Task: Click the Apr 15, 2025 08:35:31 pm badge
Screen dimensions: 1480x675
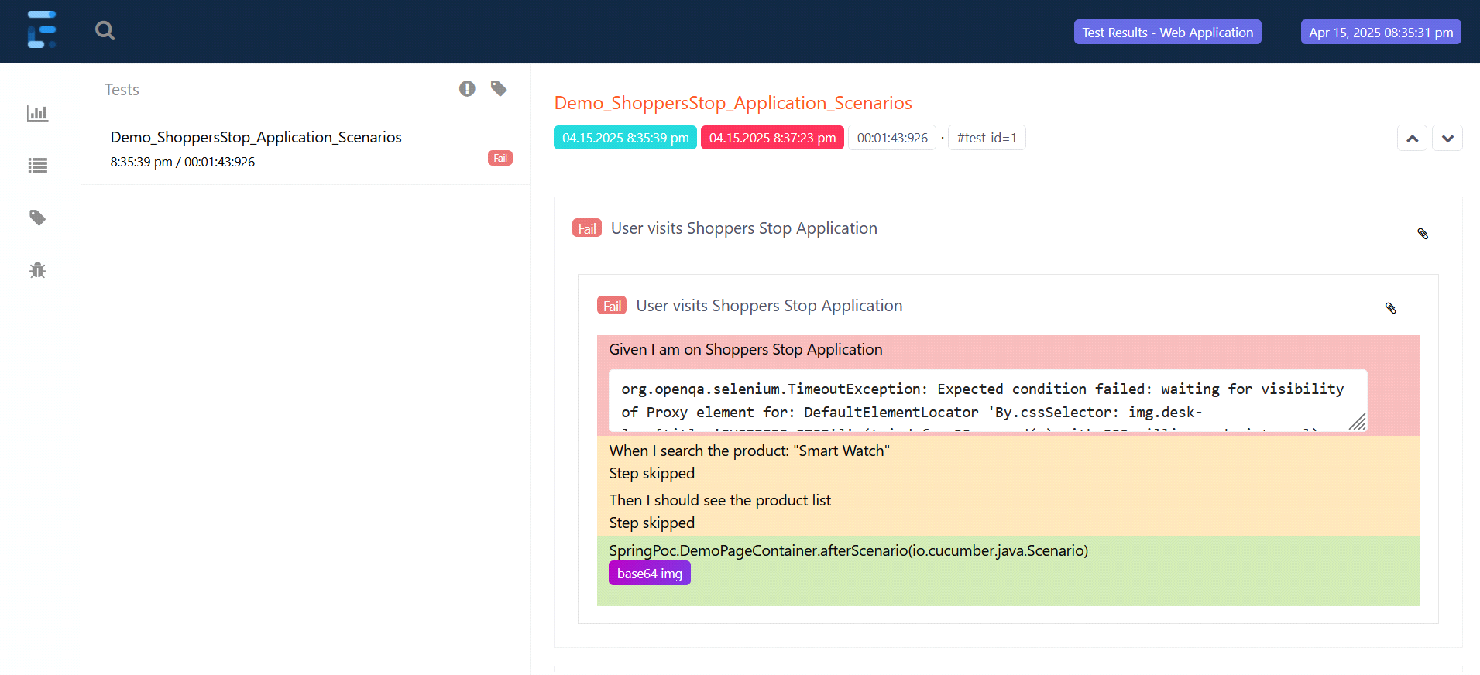Action: [1381, 32]
